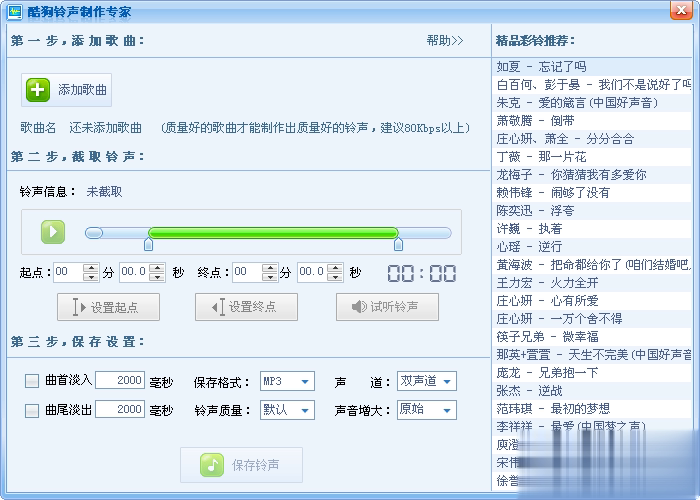This screenshot has width=700, height=500.
Task: Open the 保存格式 MP3 dropdown
Action: point(287,381)
